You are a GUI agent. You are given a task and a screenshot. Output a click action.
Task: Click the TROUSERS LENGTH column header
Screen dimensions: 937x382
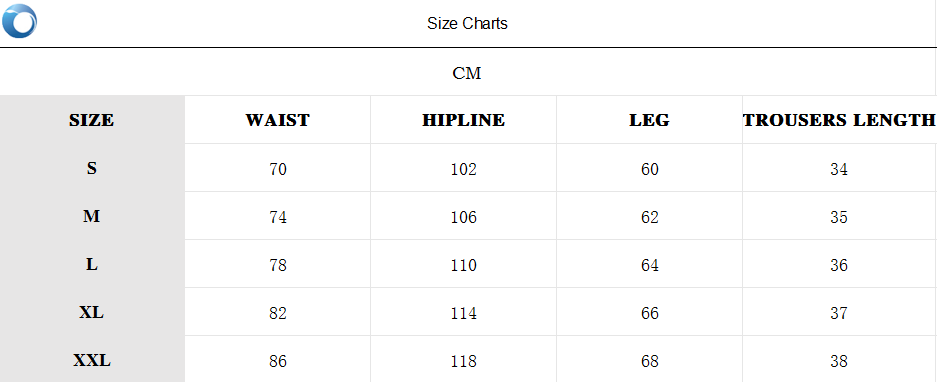[x=839, y=120]
